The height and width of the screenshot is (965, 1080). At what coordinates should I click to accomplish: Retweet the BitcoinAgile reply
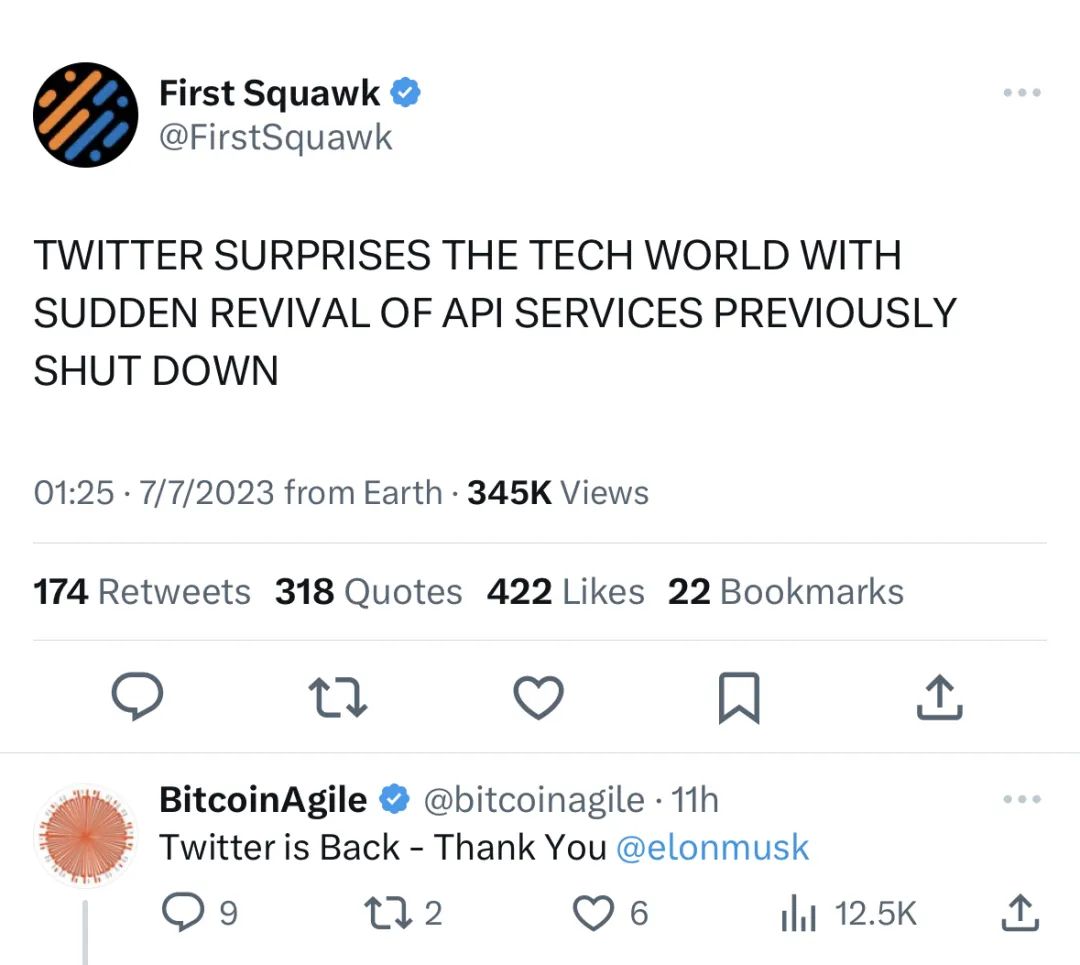pos(390,912)
